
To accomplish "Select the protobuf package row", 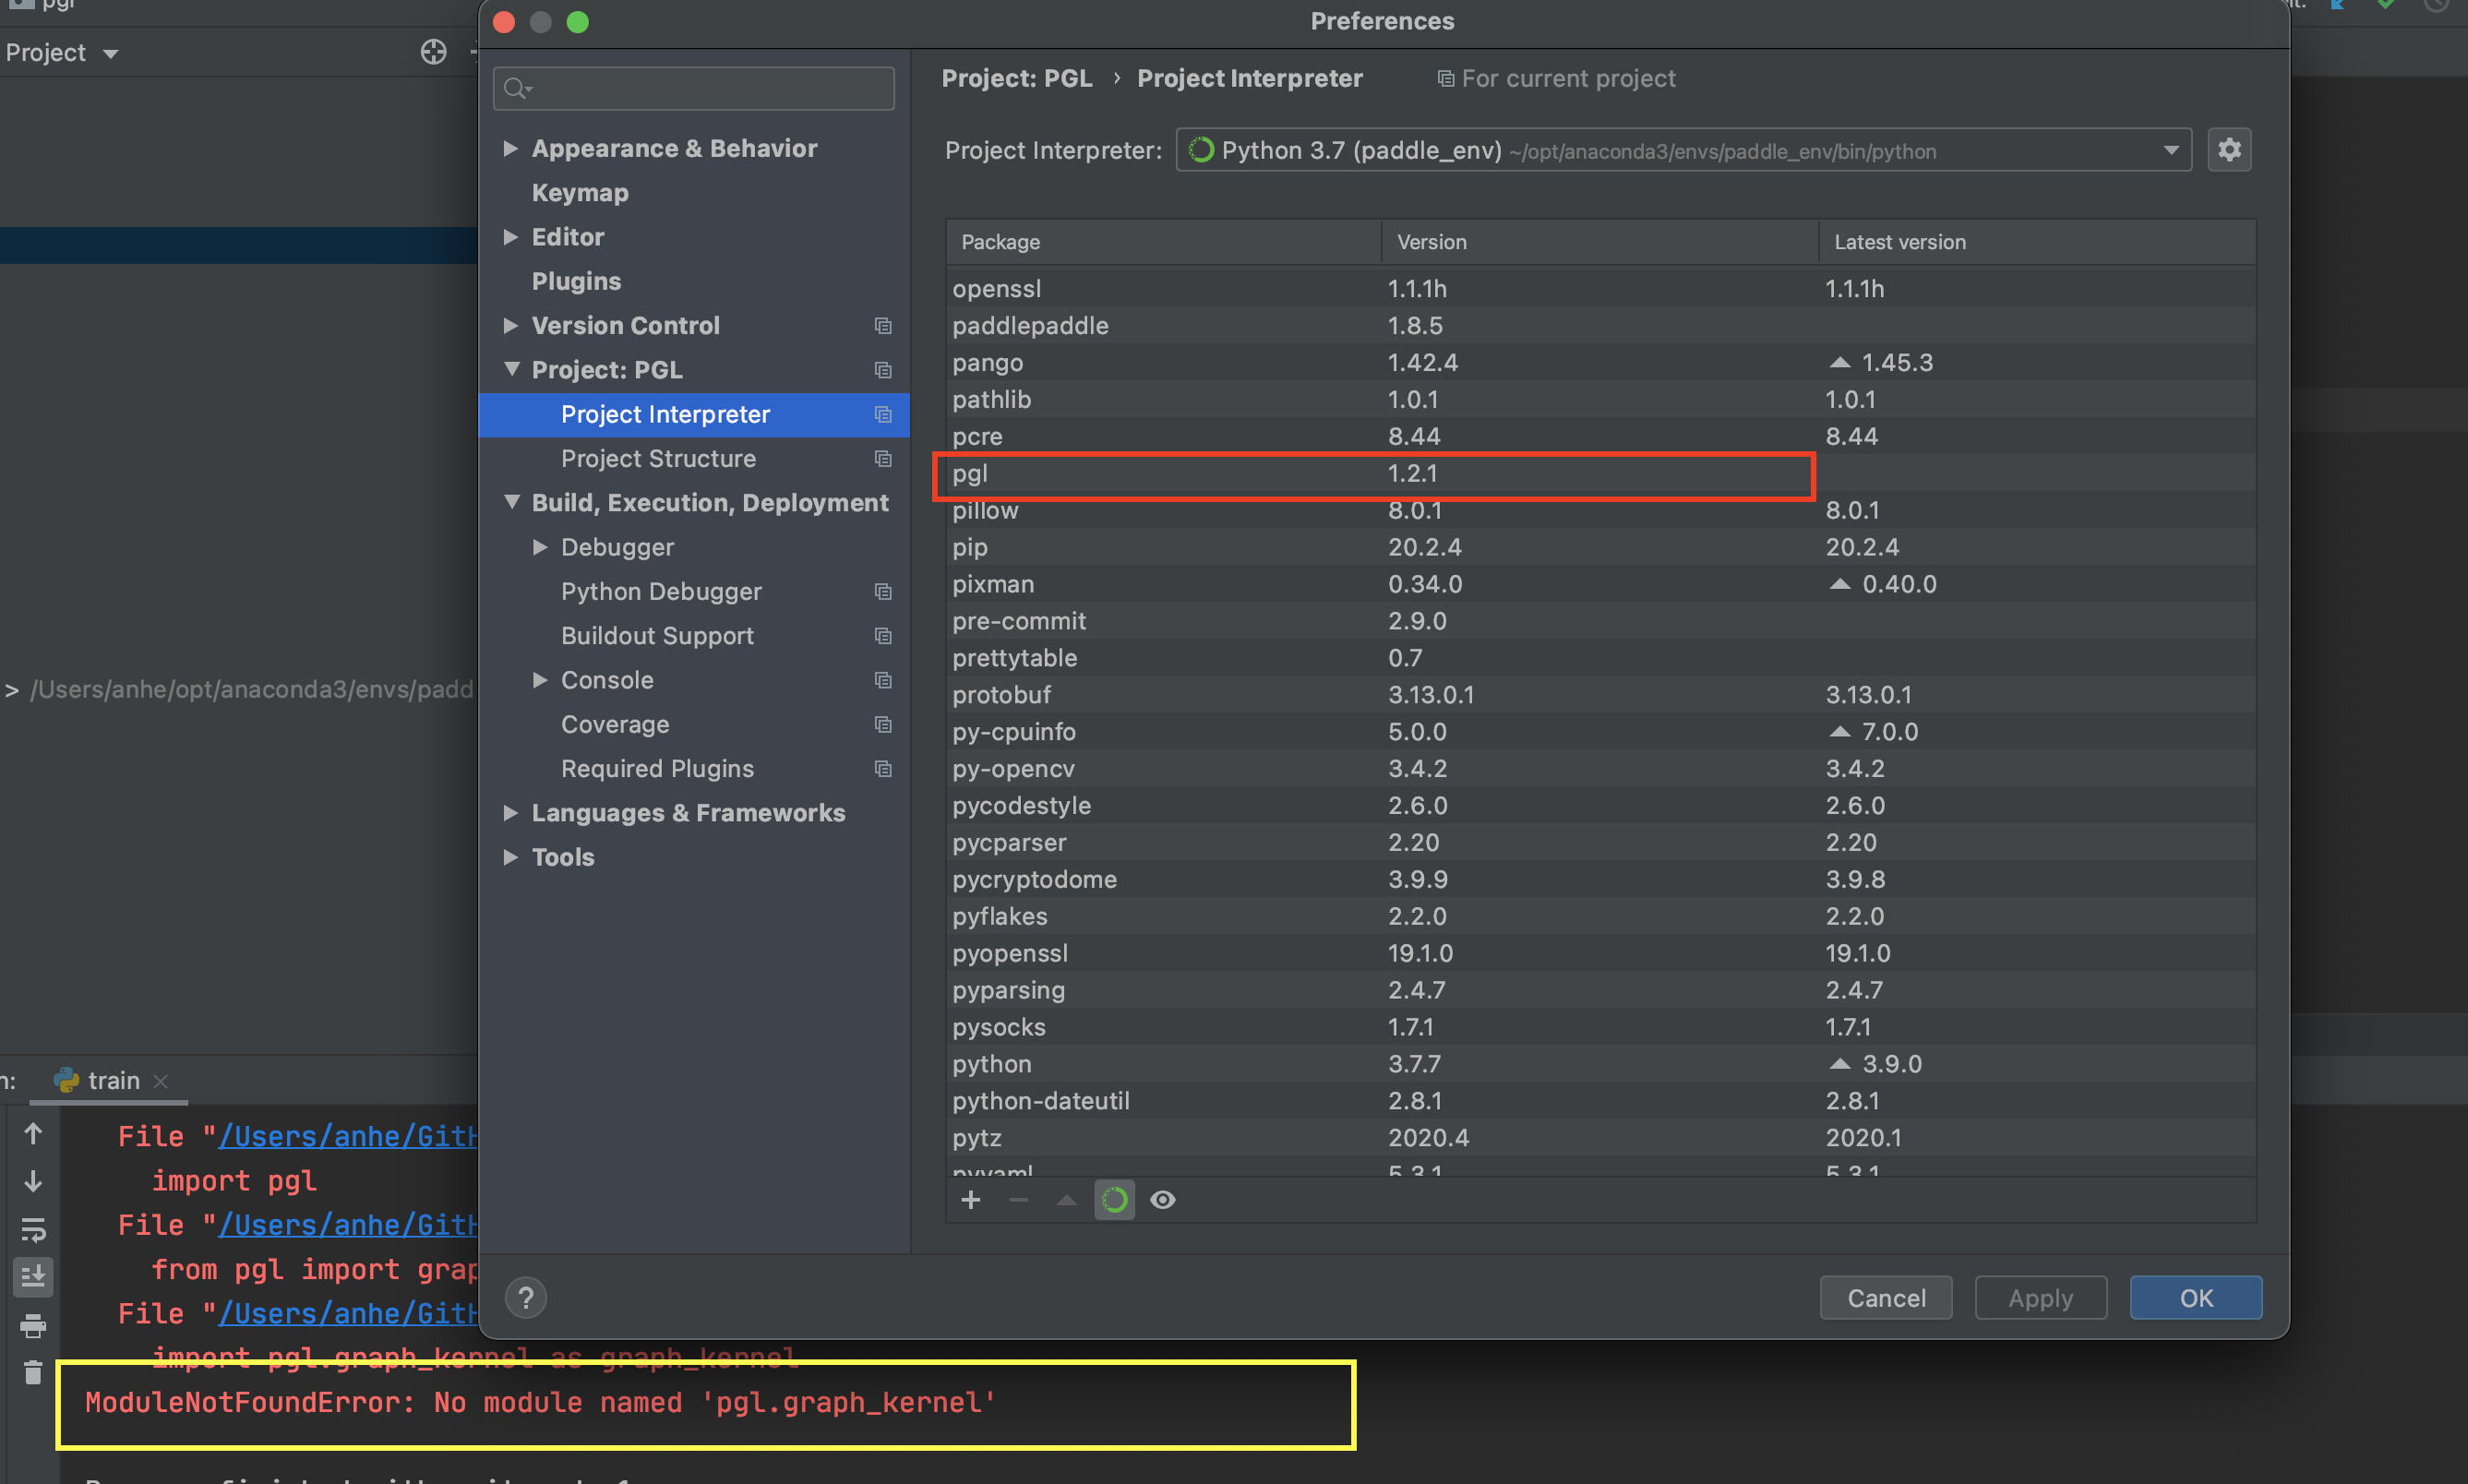I will pyautogui.click(x=1600, y=694).
